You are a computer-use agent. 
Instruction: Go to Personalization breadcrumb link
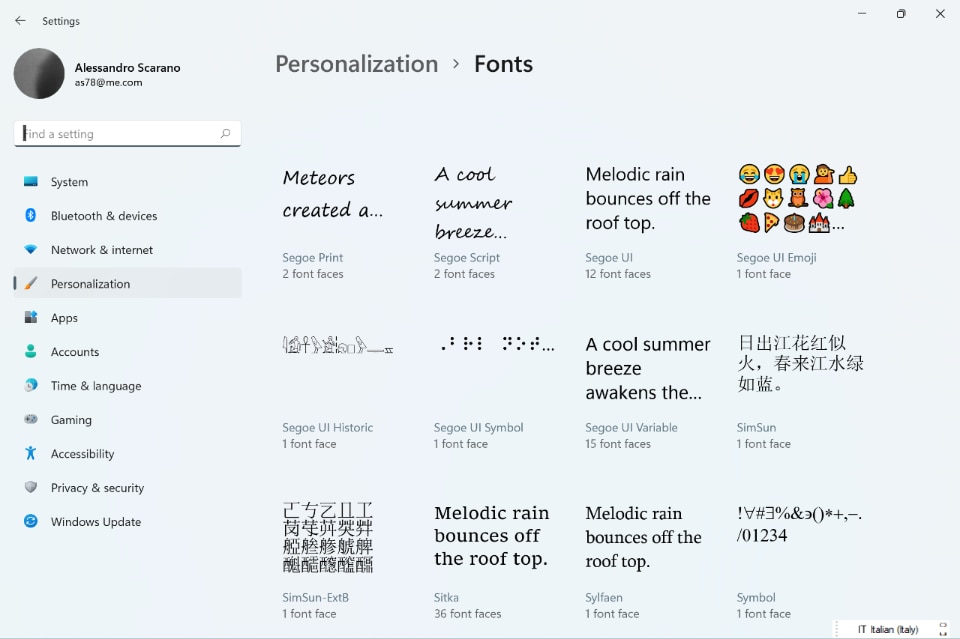356,64
